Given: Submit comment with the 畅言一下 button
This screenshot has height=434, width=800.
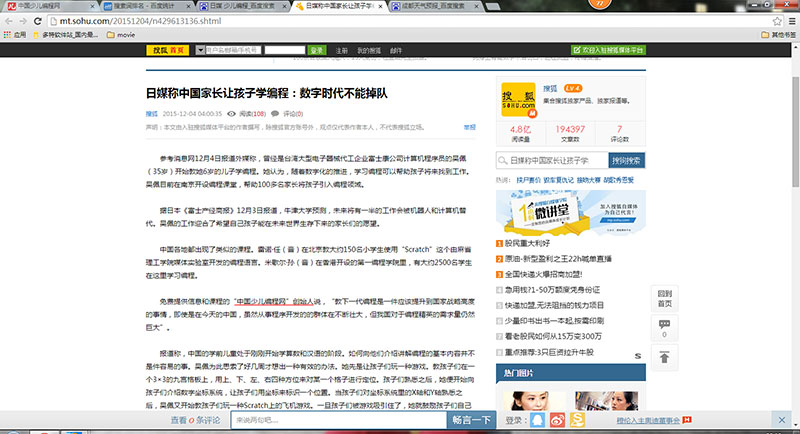Looking at the screenshot, I should (x=471, y=420).
